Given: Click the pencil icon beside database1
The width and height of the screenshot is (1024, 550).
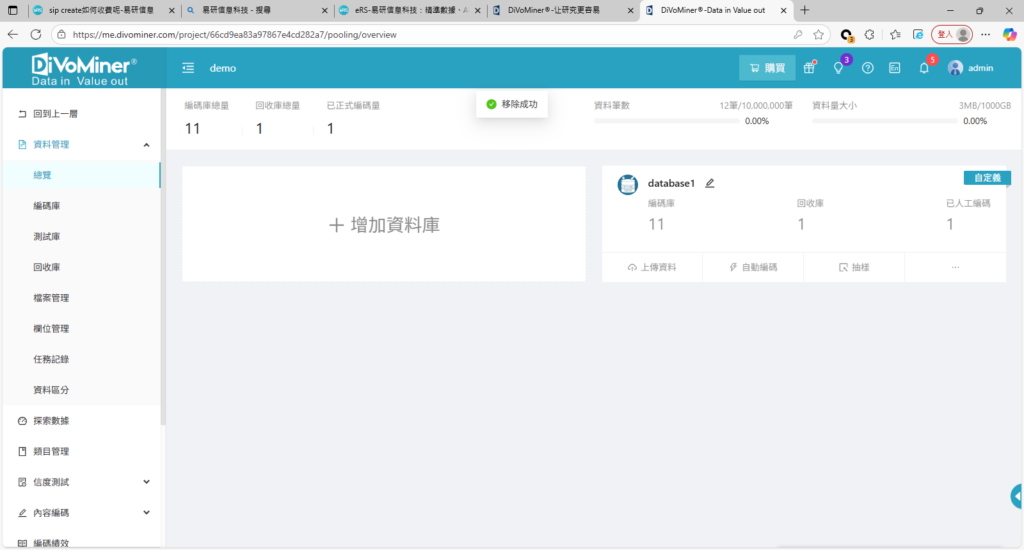Looking at the screenshot, I should (x=710, y=183).
